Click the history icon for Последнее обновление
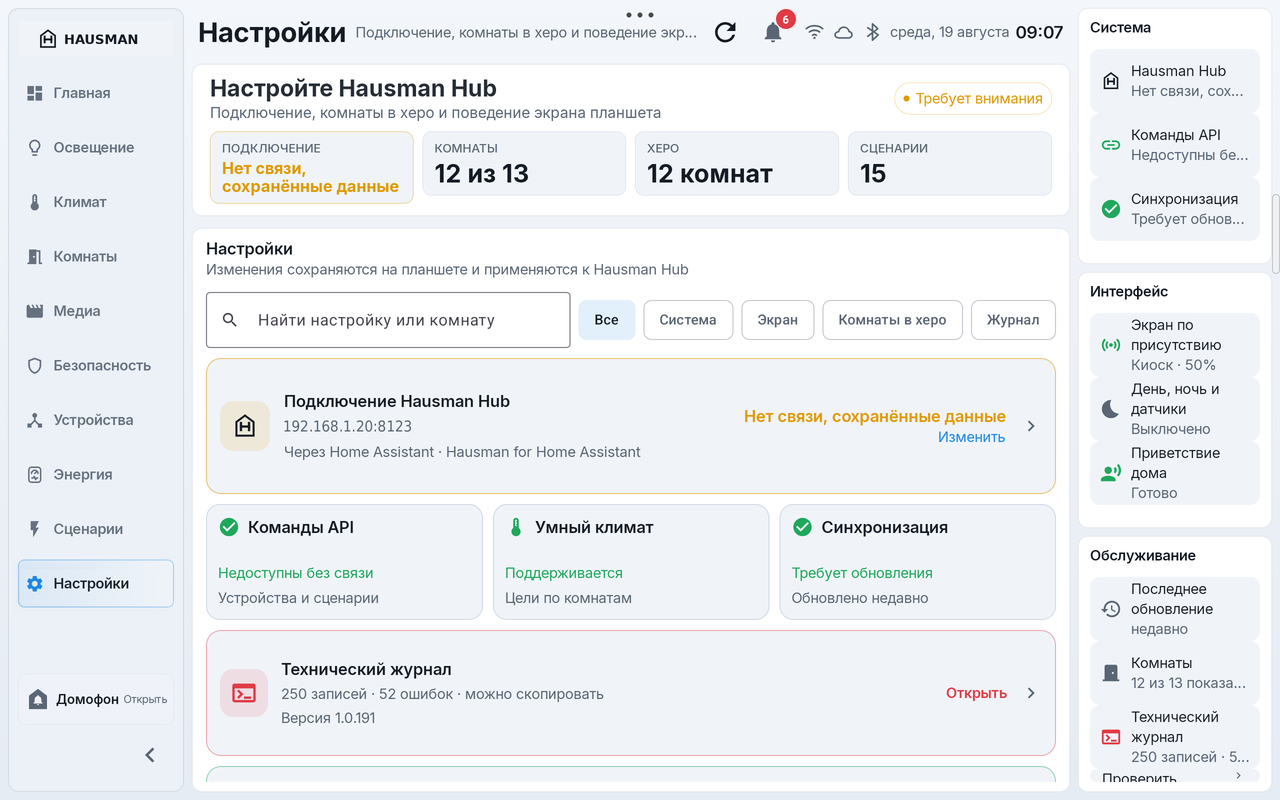This screenshot has height=800, width=1280. tap(1110, 608)
